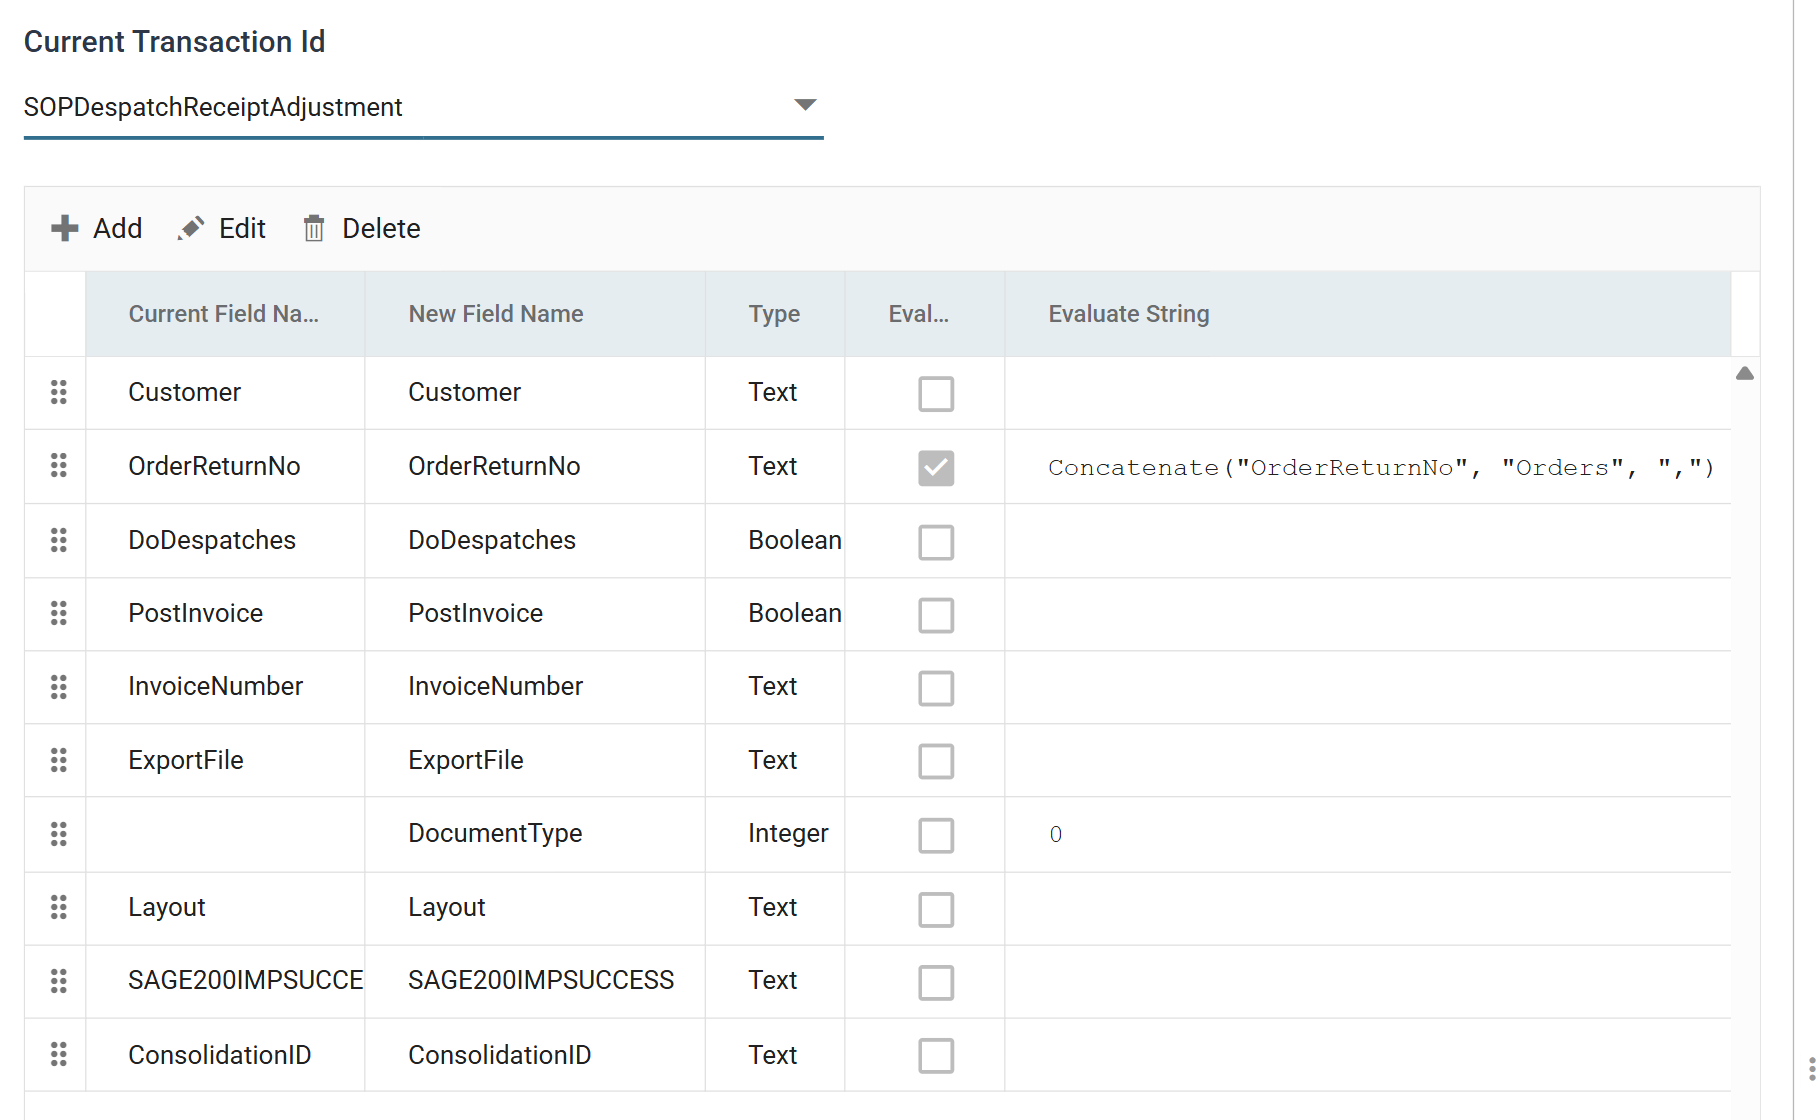Grab the drag handle for InvoiceNumber row

pos(59,687)
